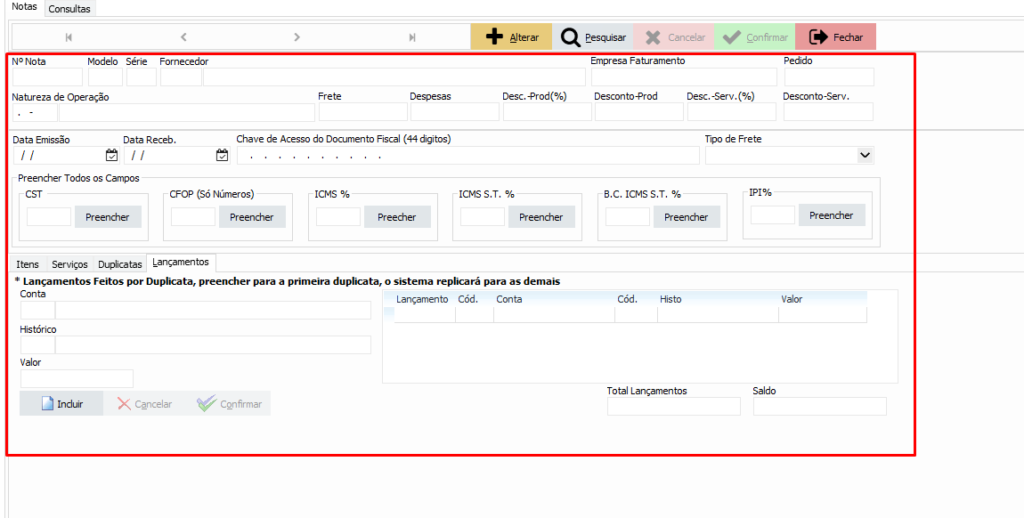
Task: Select the Duplicatas tab
Action: tap(120, 265)
